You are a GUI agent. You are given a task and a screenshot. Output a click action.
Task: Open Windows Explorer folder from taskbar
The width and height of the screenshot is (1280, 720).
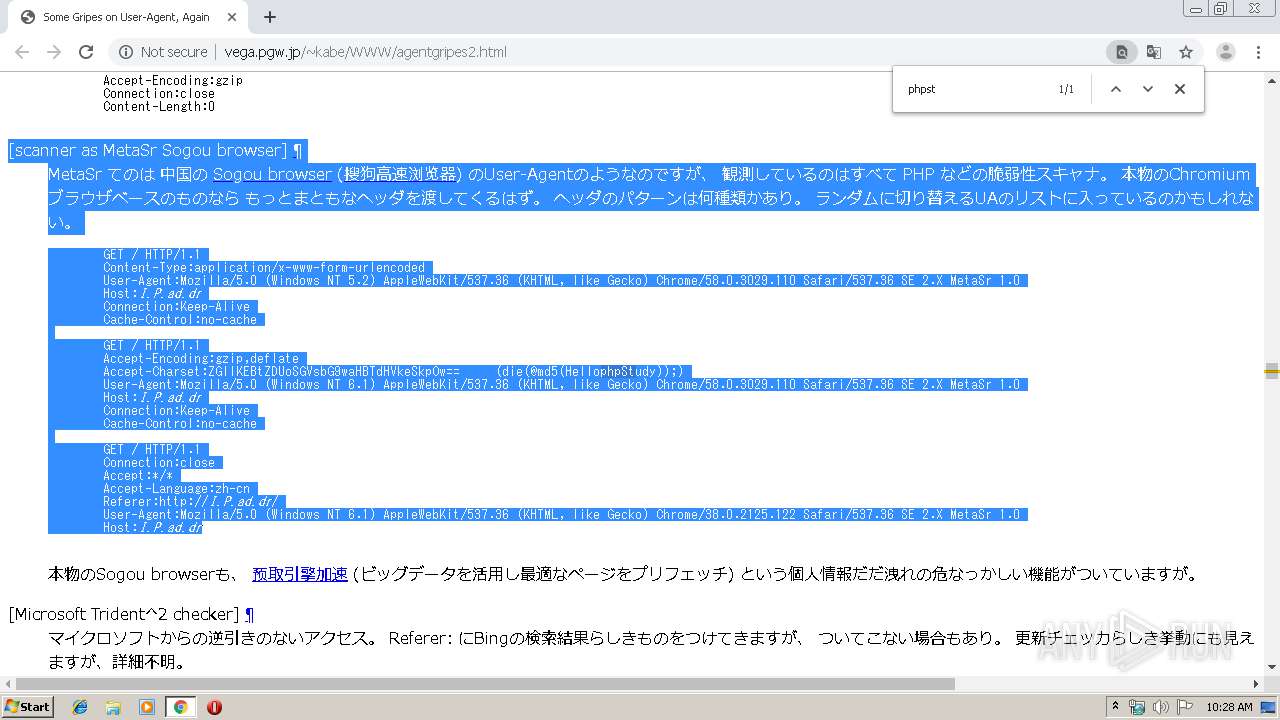click(x=113, y=707)
